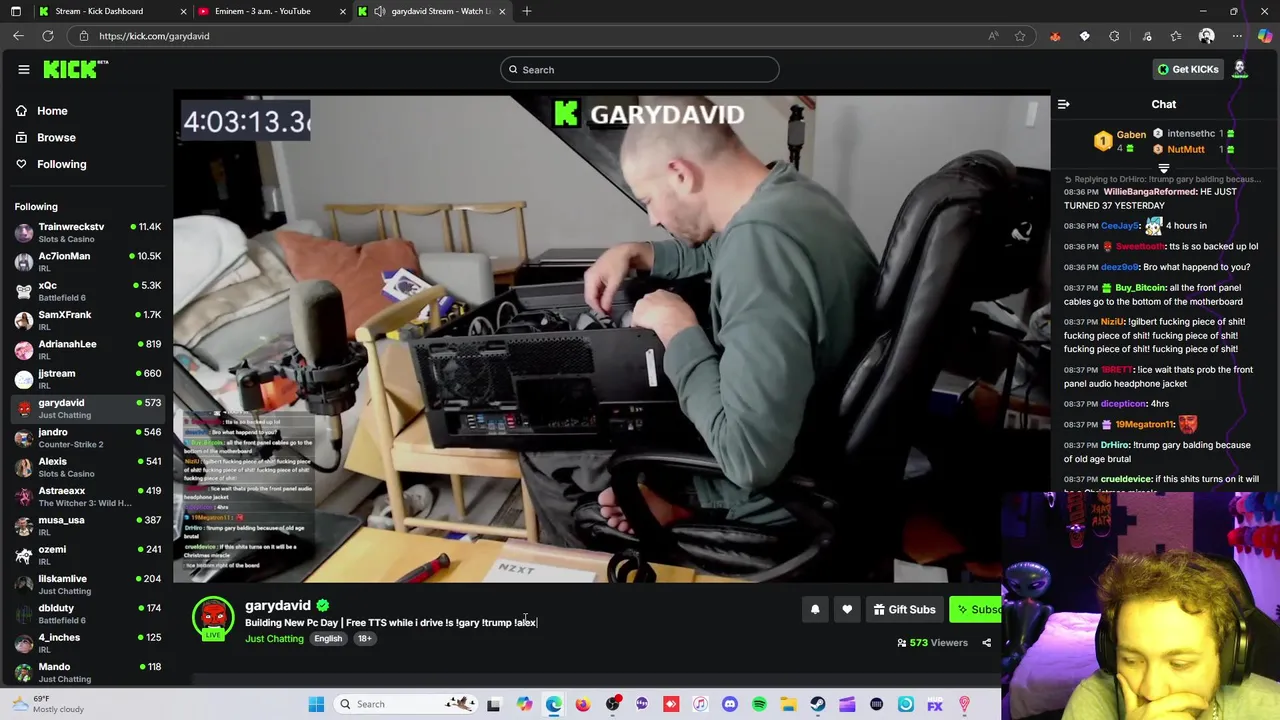This screenshot has width=1280, height=720.
Task: Click the share icon beside viewer count
Action: point(986,643)
